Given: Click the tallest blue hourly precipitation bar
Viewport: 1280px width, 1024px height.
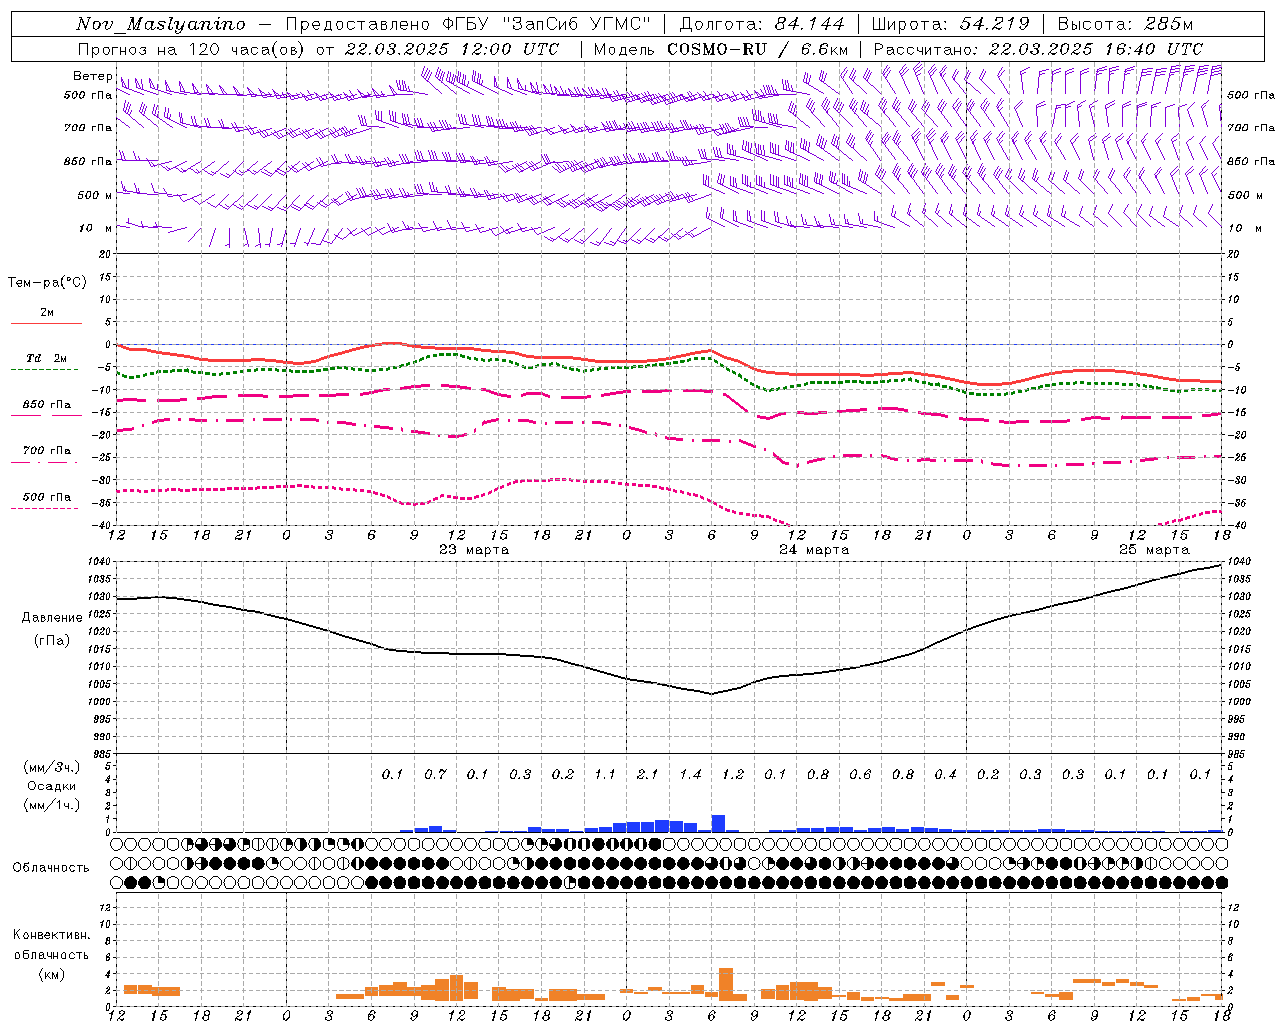Looking at the screenshot, I should click(x=718, y=823).
